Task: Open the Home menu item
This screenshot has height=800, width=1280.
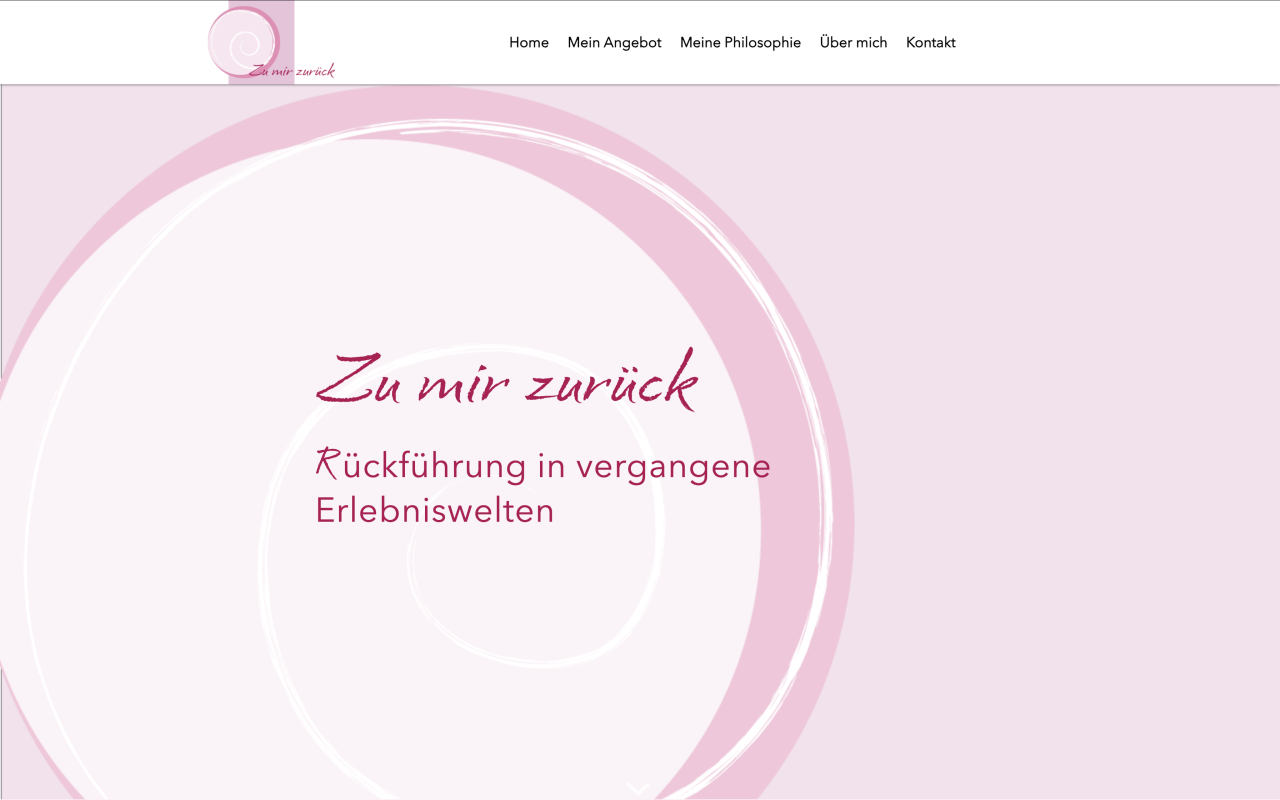Action: coord(529,42)
